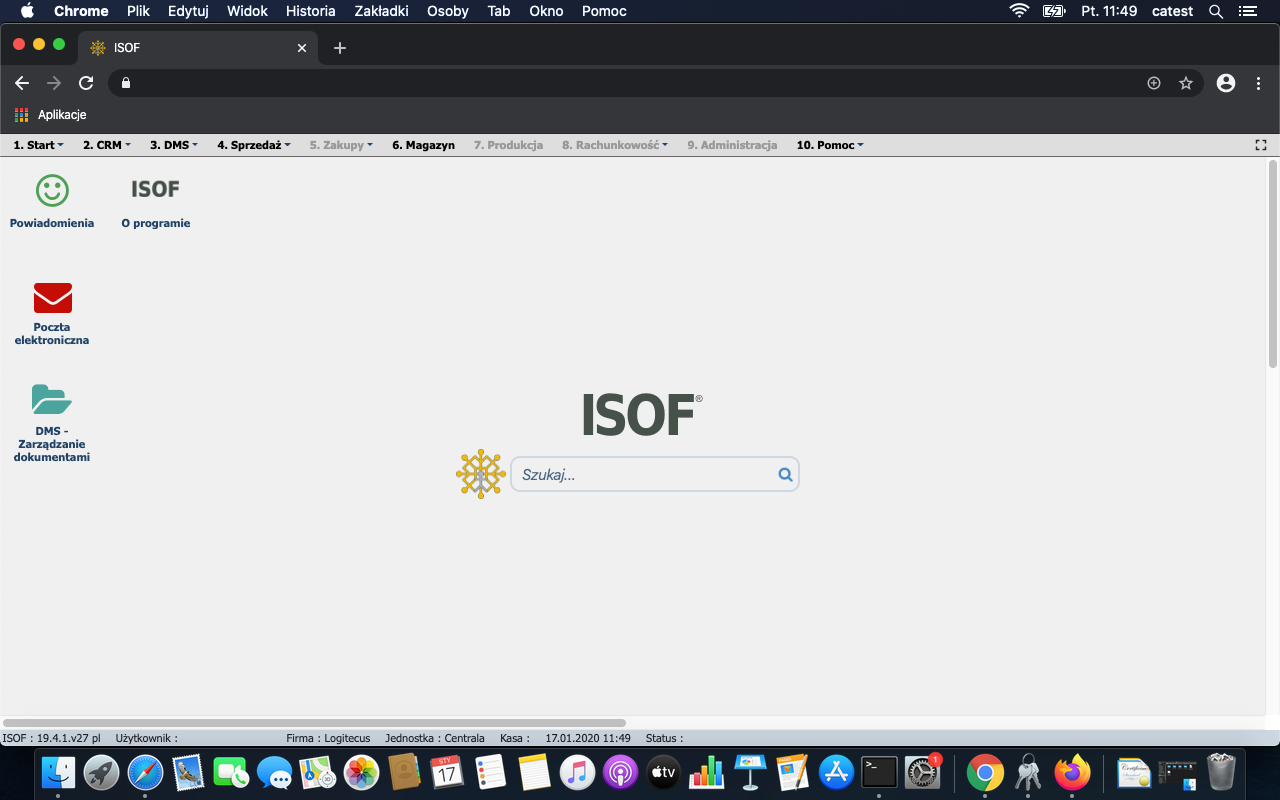
Task: Click the magnifier icon in the Szukaj field
Action: click(x=785, y=475)
